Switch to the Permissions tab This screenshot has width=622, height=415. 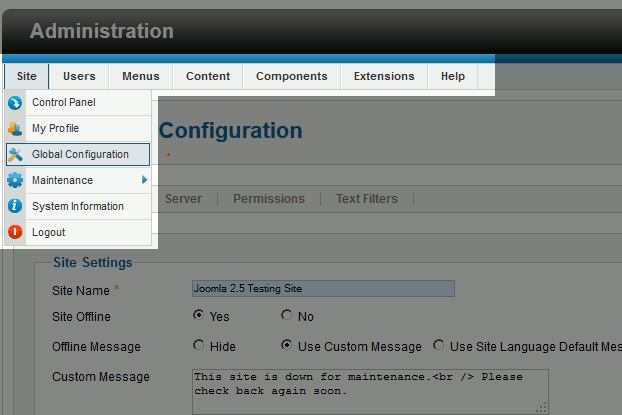click(268, 199)
